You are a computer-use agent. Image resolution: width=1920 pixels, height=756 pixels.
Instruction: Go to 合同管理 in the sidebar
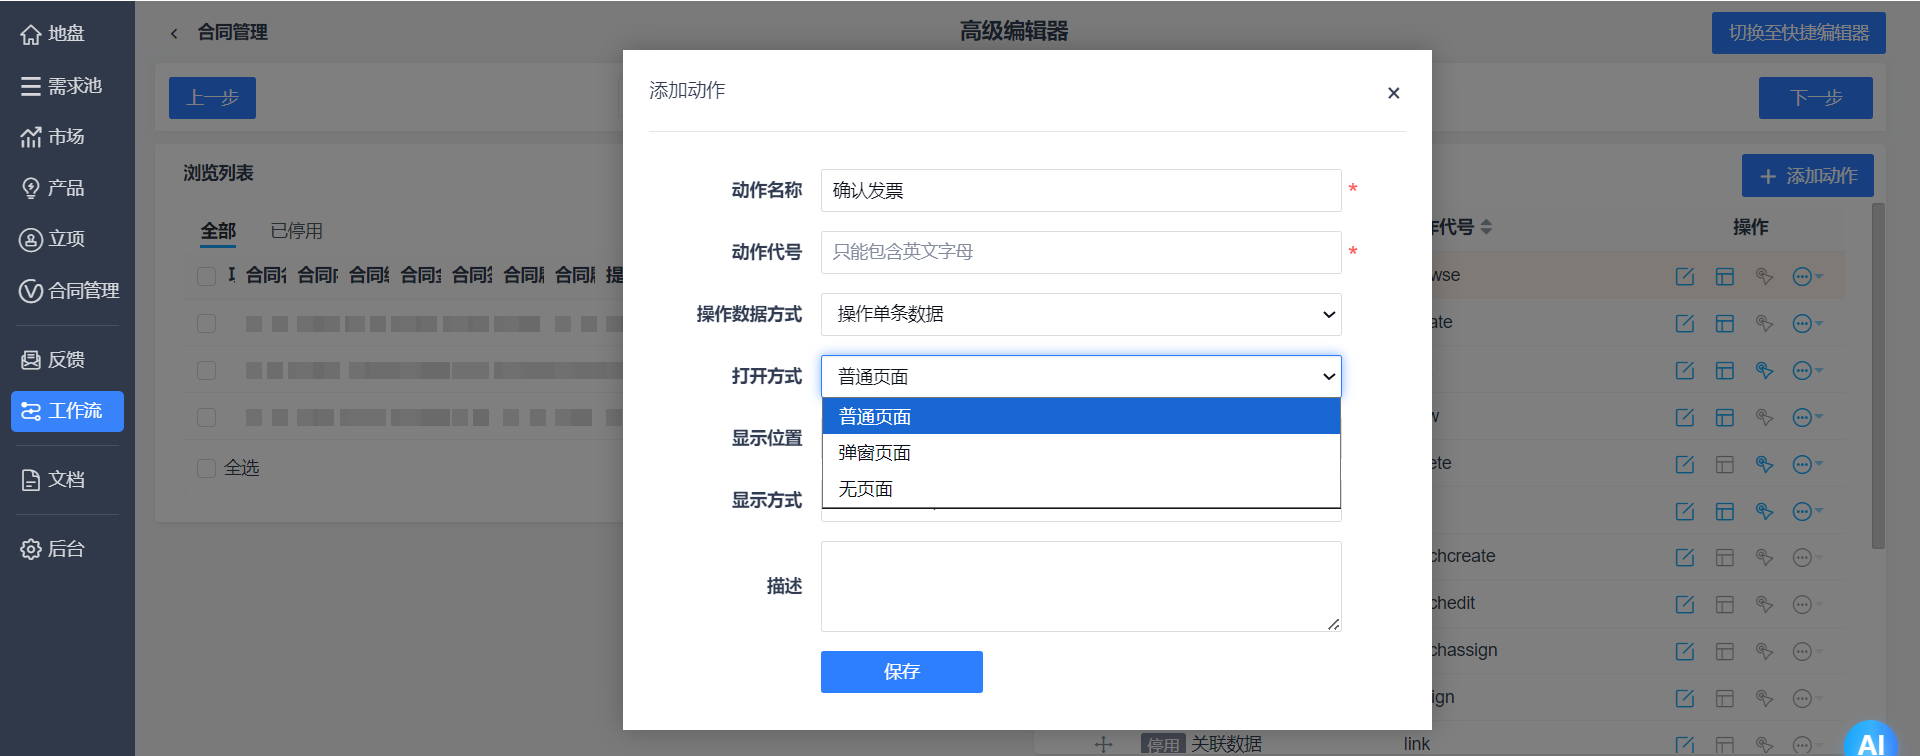[x=69, y=291]
